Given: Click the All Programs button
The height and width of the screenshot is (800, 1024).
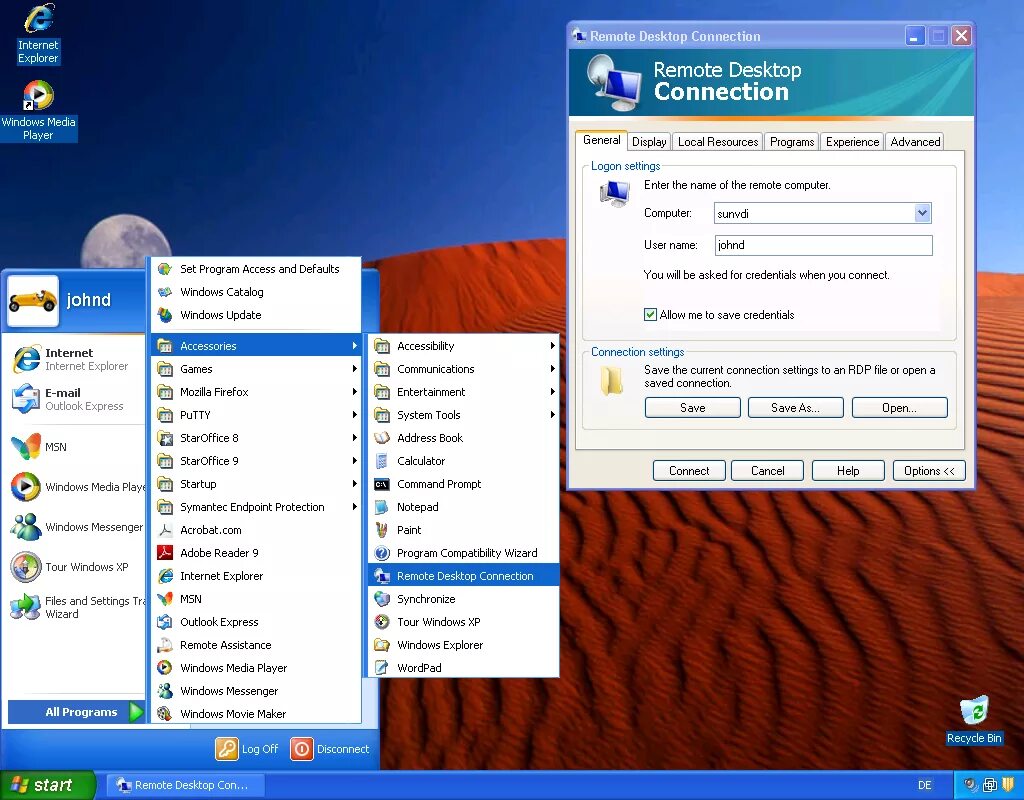Looking at the screenshot, I should coord(76,712).
